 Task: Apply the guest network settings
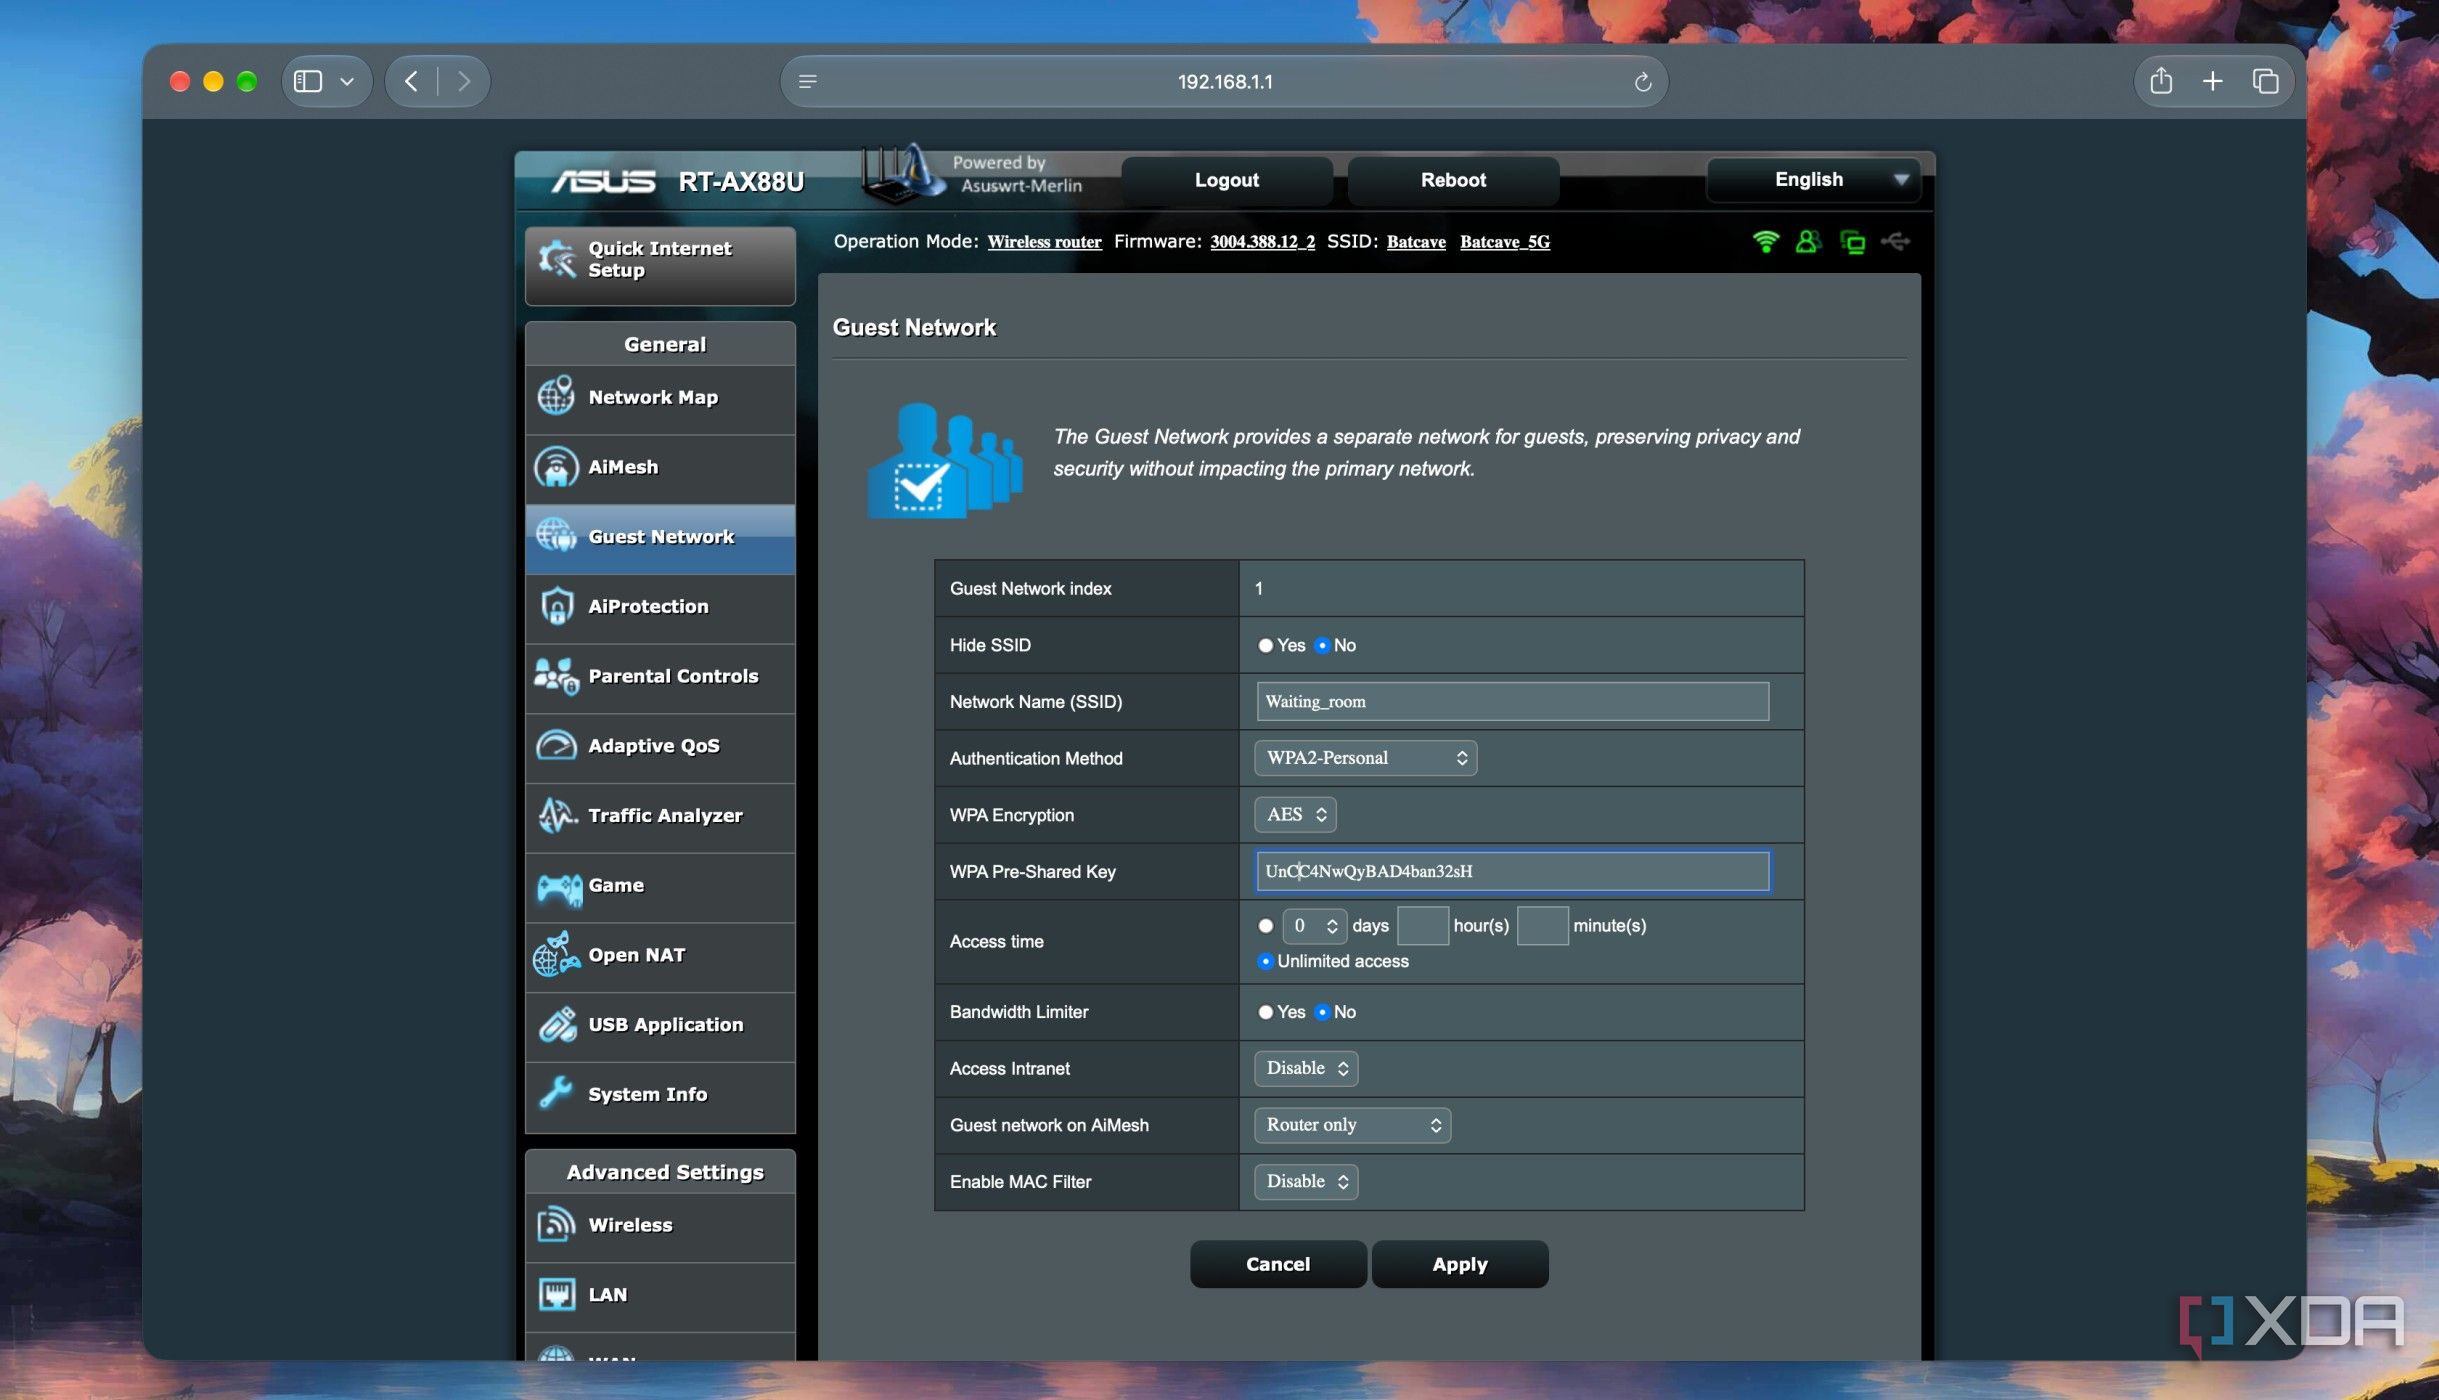click(1460, 1264)
